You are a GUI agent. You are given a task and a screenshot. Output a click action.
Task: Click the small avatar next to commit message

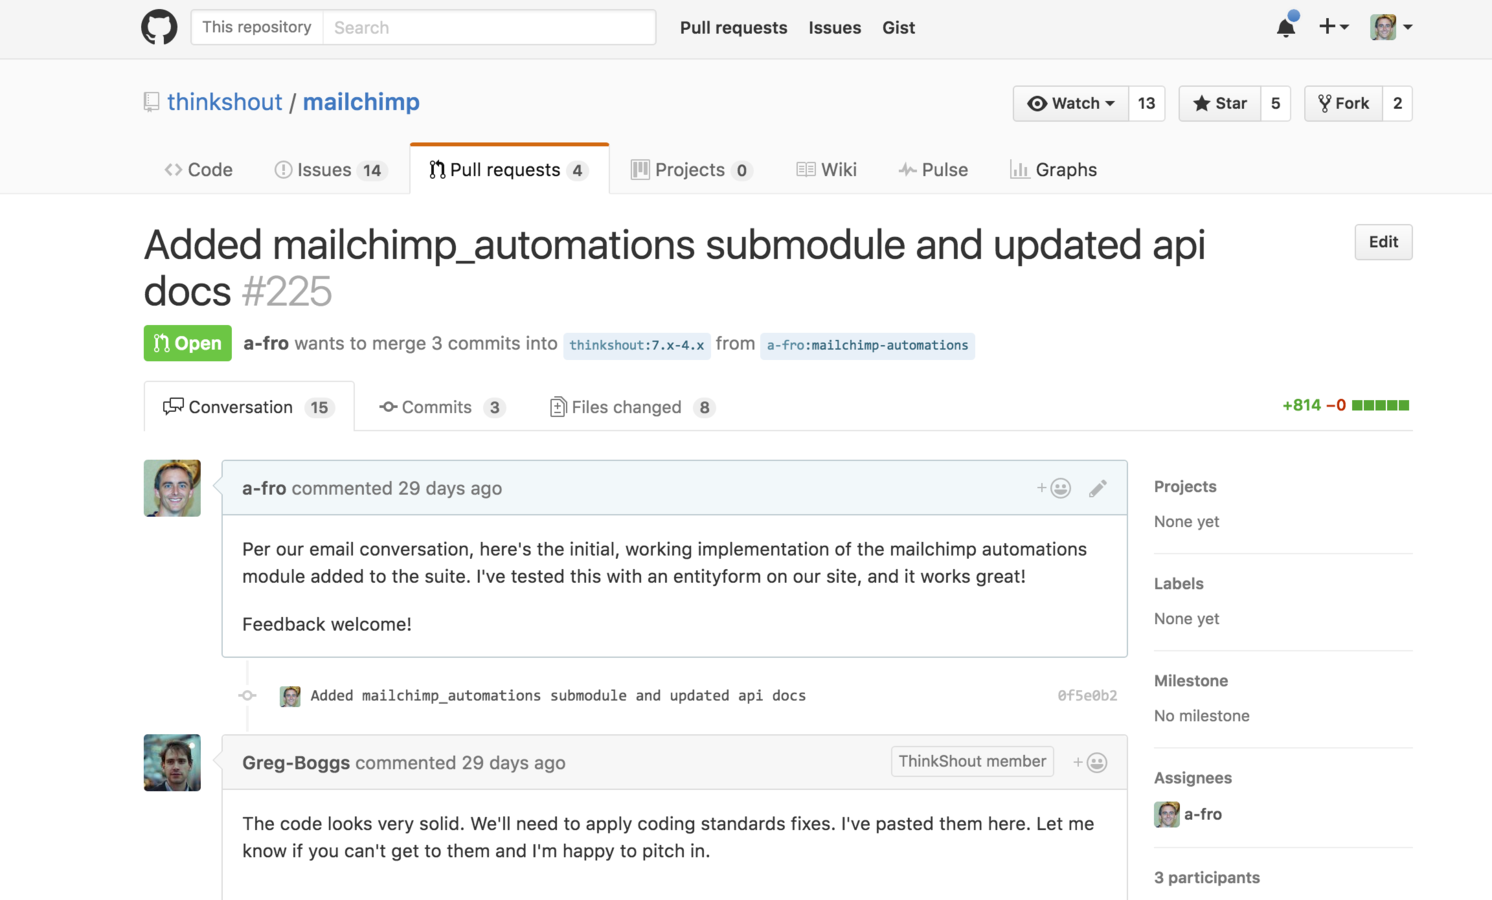coord(290,696)
